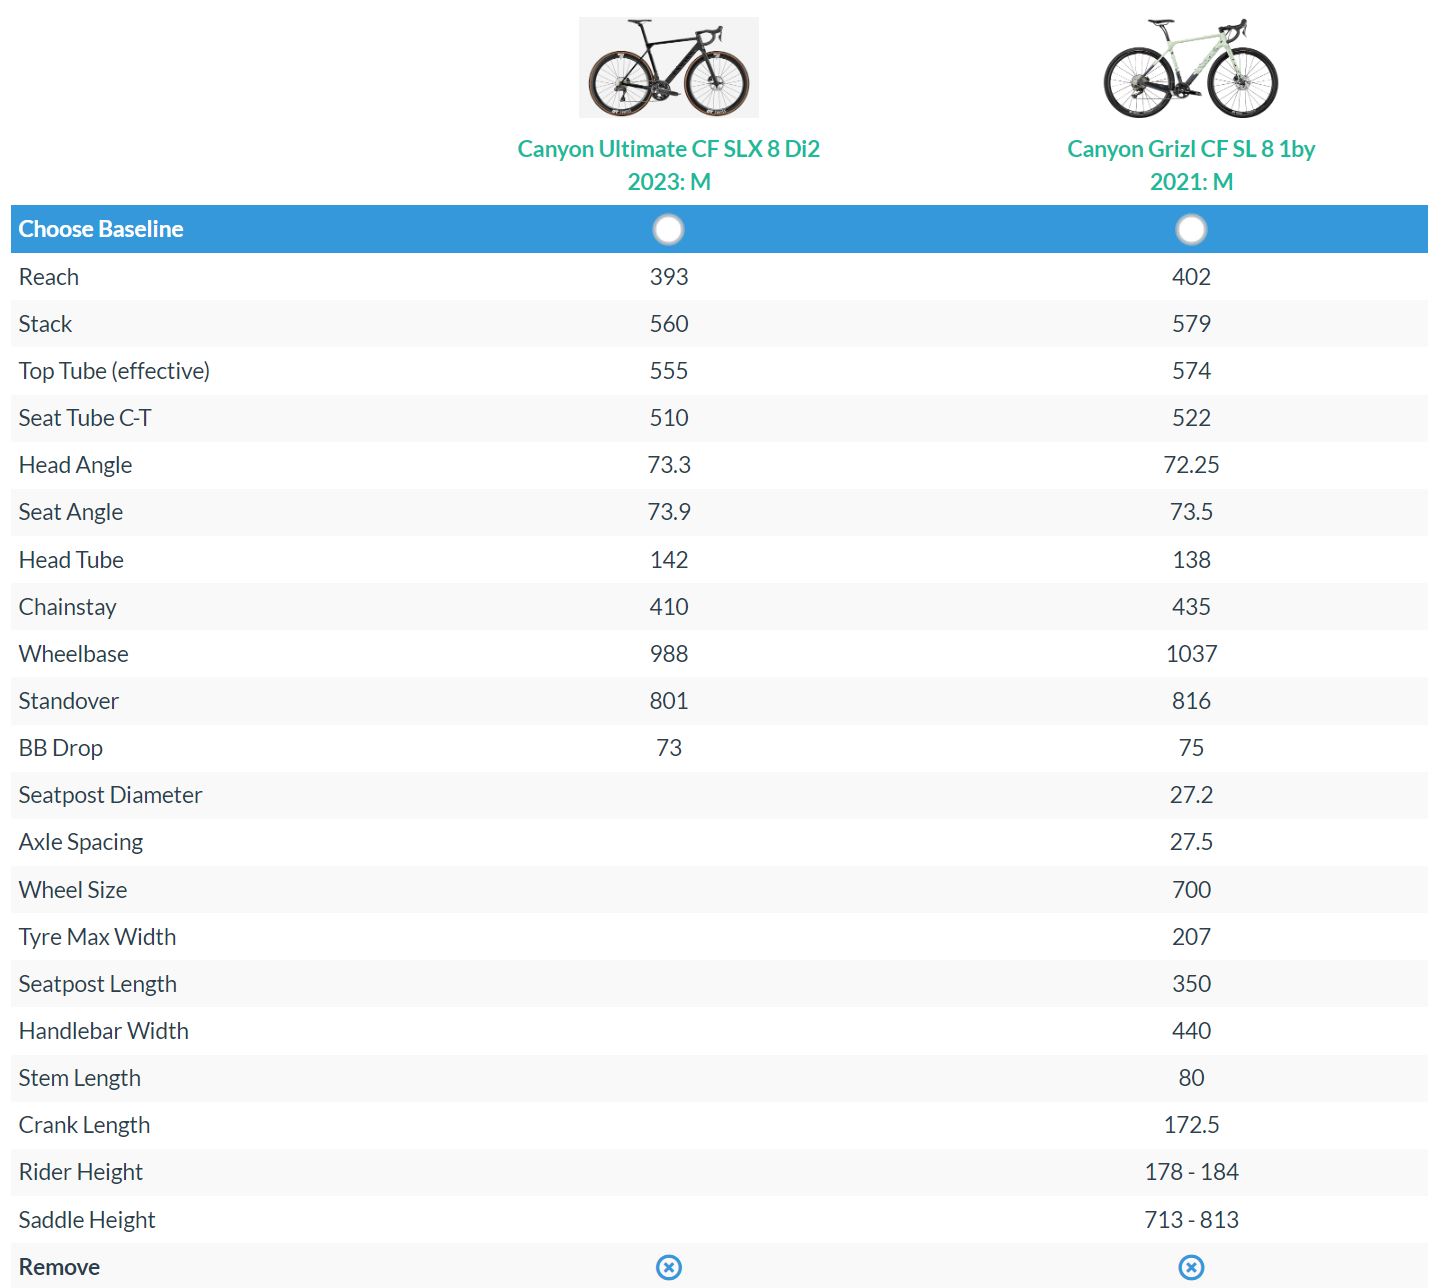Screen dimensions: 1446x1288
Task: Click the Wheelbase value 1037 for Grizl
Action: point(1191,654)
